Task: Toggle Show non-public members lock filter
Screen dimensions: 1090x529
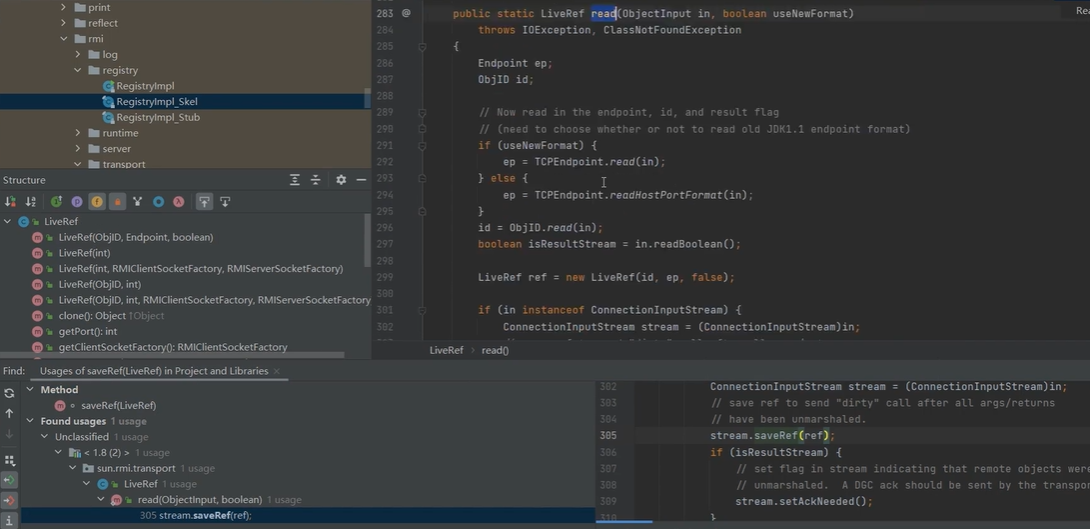Action: [x=117, y=202]
